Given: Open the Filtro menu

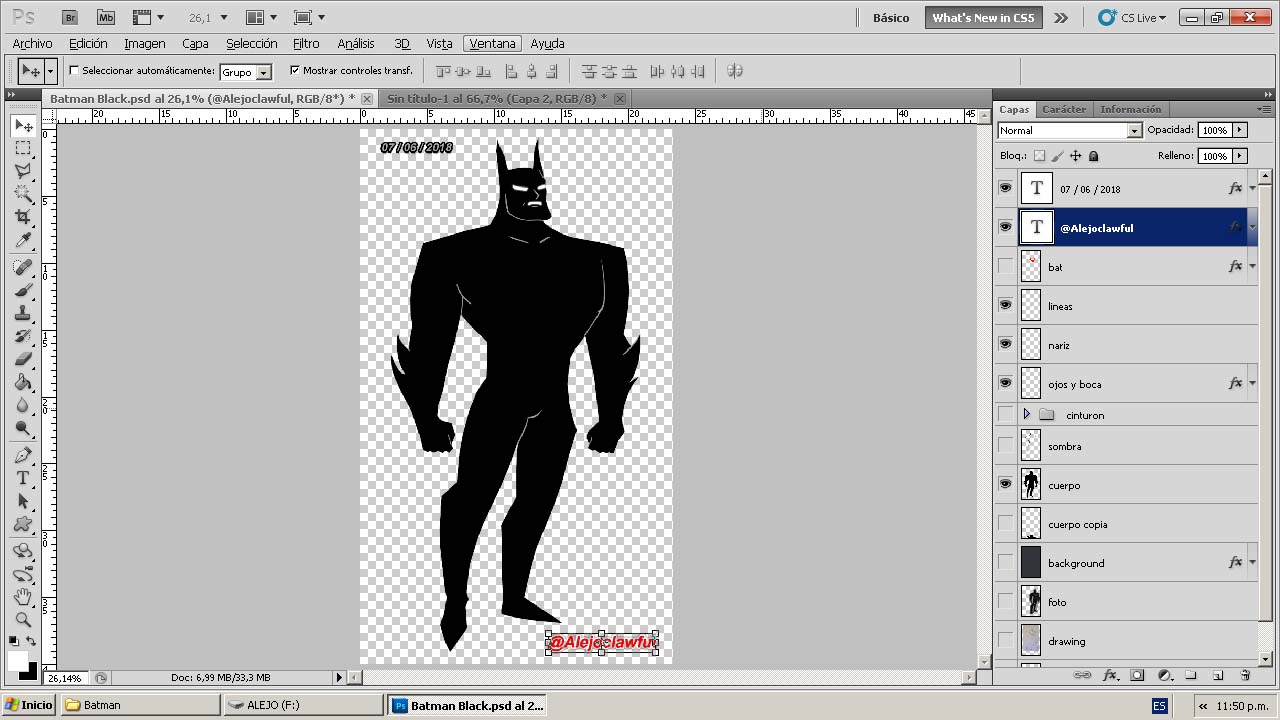Looking at the screenshot, I should [x=306, y=44].
